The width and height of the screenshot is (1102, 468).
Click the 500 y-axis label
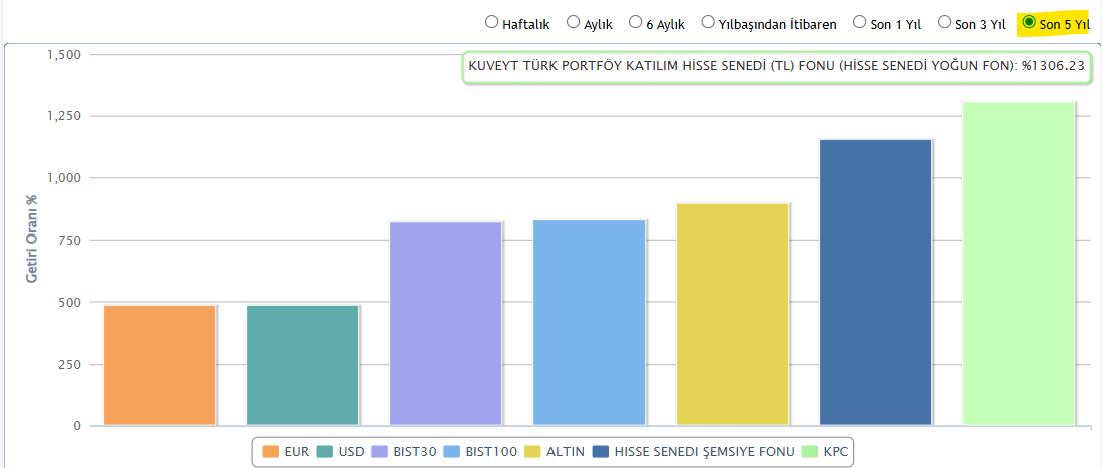click(71, 302)
